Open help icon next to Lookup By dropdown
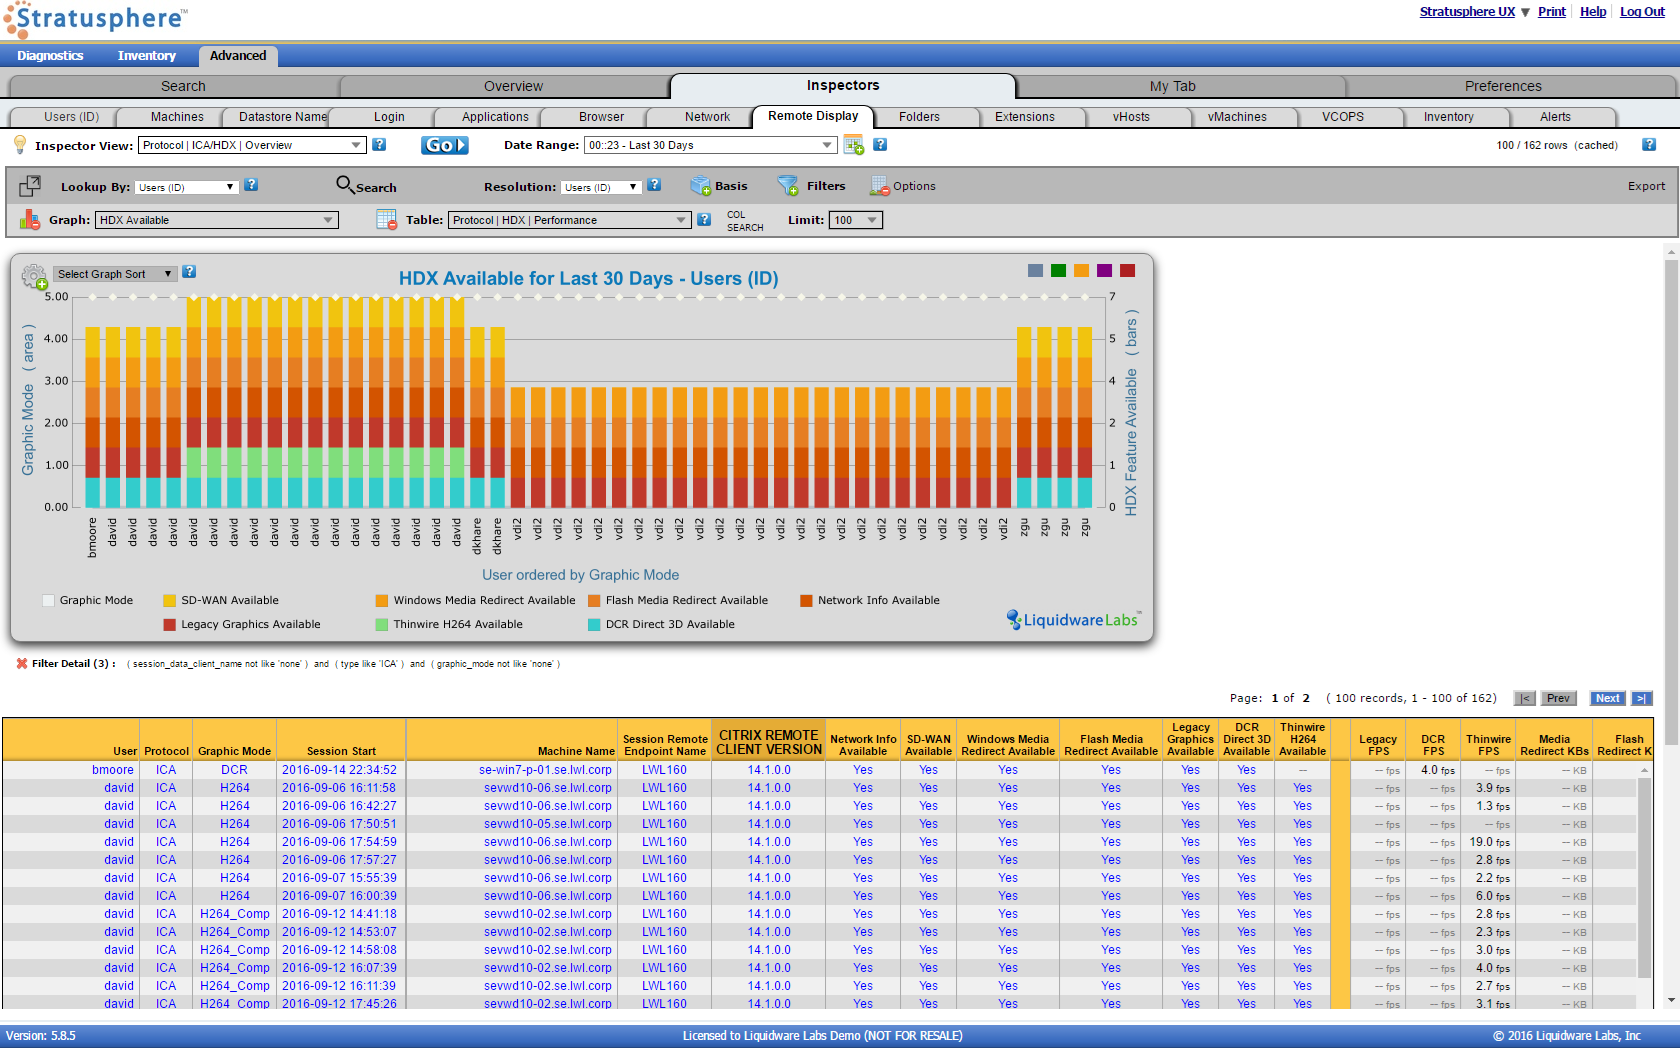 click(251, 185)
